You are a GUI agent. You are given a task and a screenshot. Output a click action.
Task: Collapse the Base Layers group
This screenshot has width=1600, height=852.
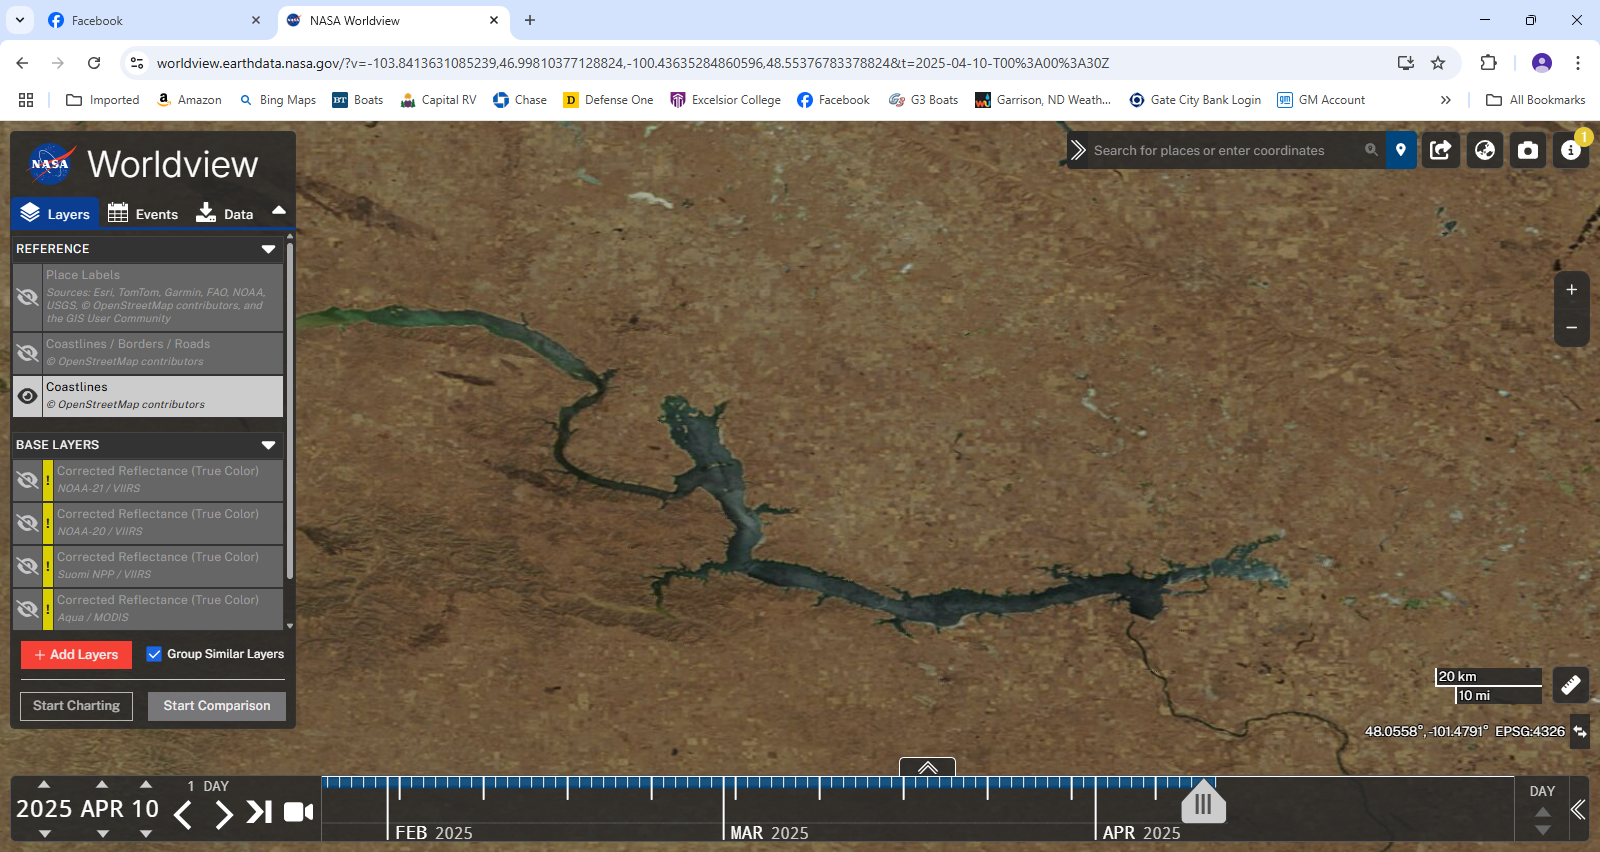click(x=268, y=445)
